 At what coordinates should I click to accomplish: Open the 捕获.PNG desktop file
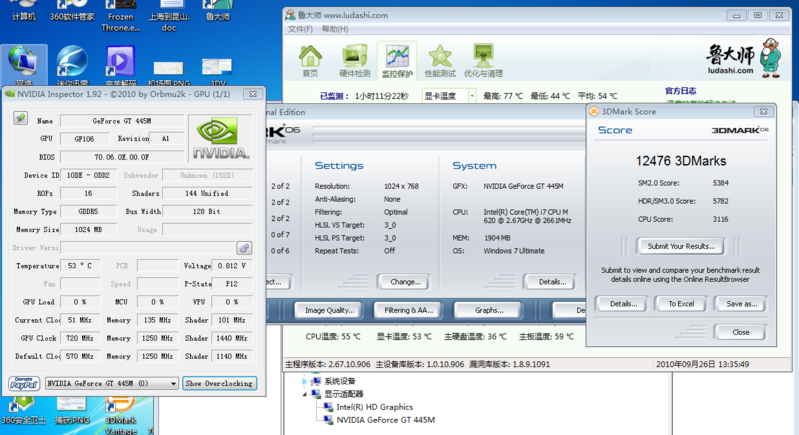(72, 412)
